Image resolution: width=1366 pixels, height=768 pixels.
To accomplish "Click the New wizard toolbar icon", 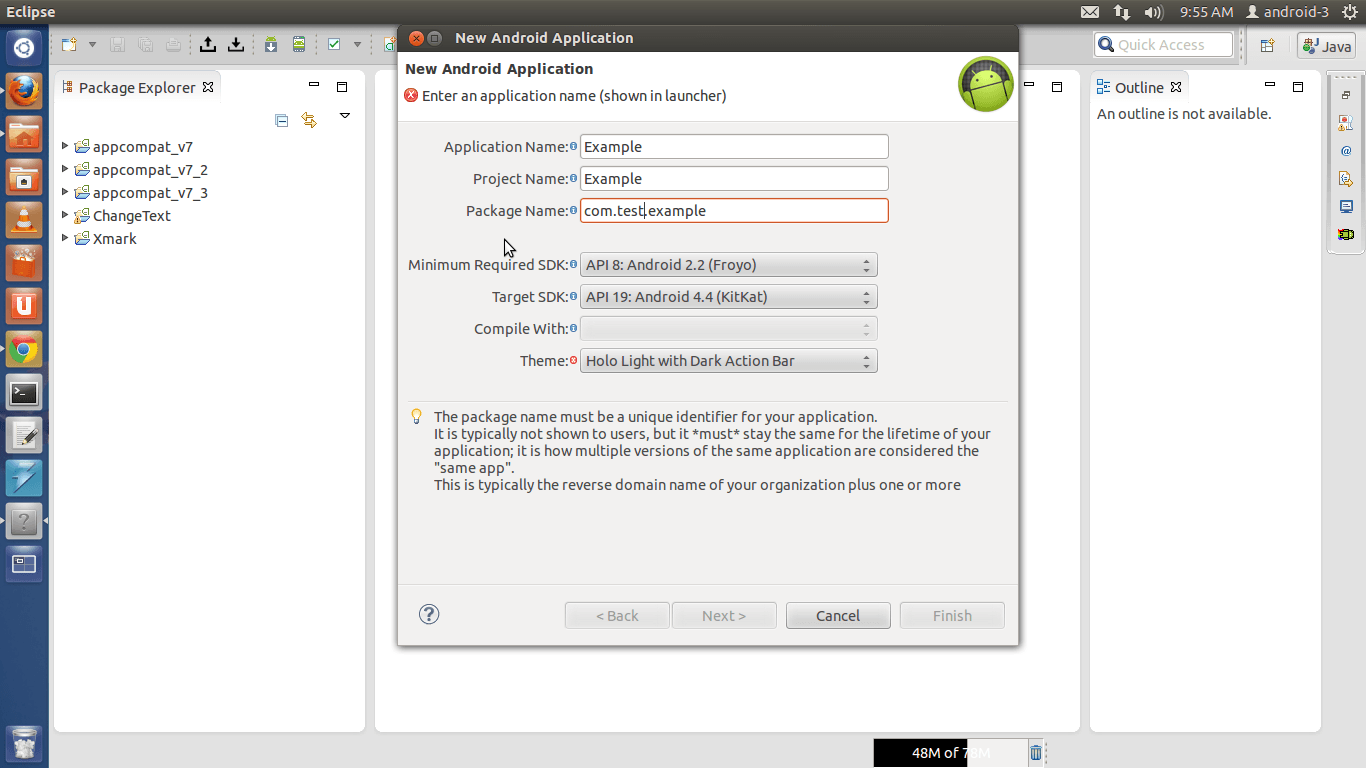I will tap(69, 45).
